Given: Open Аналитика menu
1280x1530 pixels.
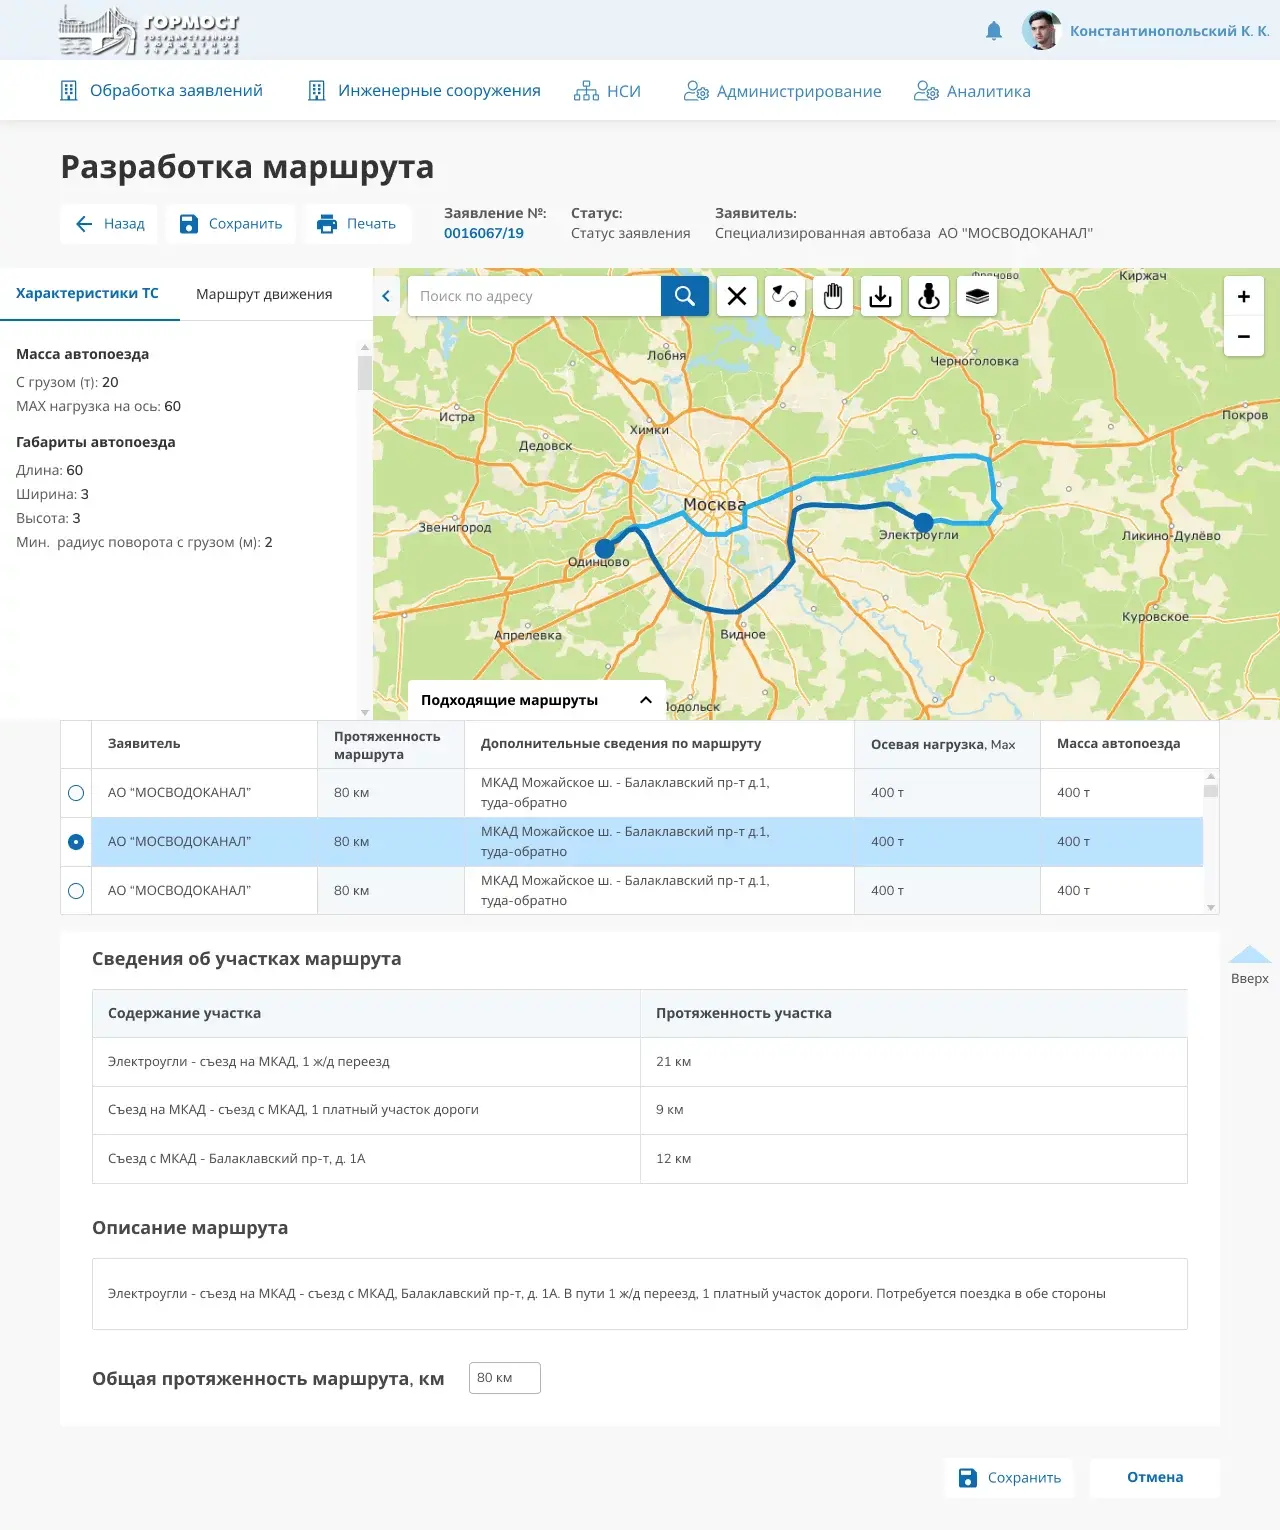Looking at the screenshot, I should point(972,91).
